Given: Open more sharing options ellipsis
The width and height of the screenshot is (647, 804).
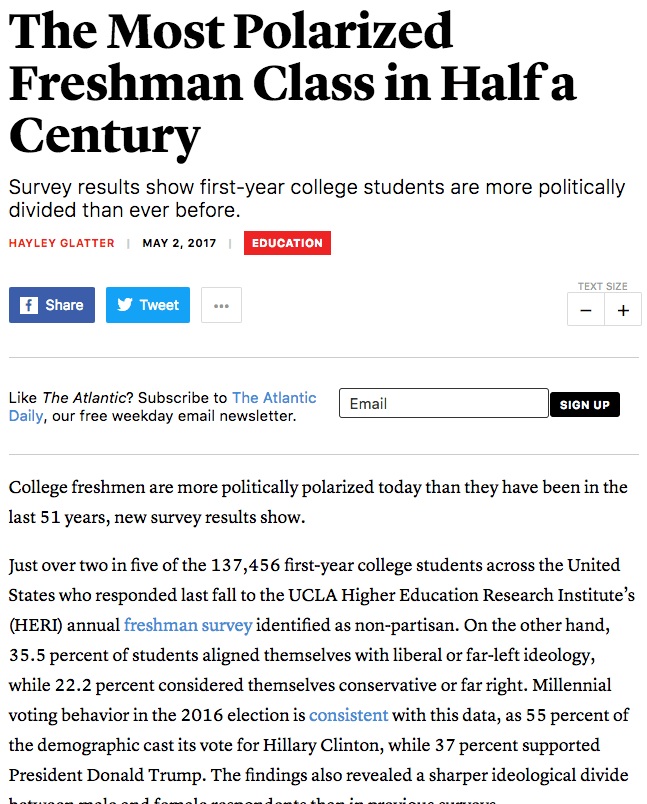Looking at the screenshot, I should pos(221,305).
